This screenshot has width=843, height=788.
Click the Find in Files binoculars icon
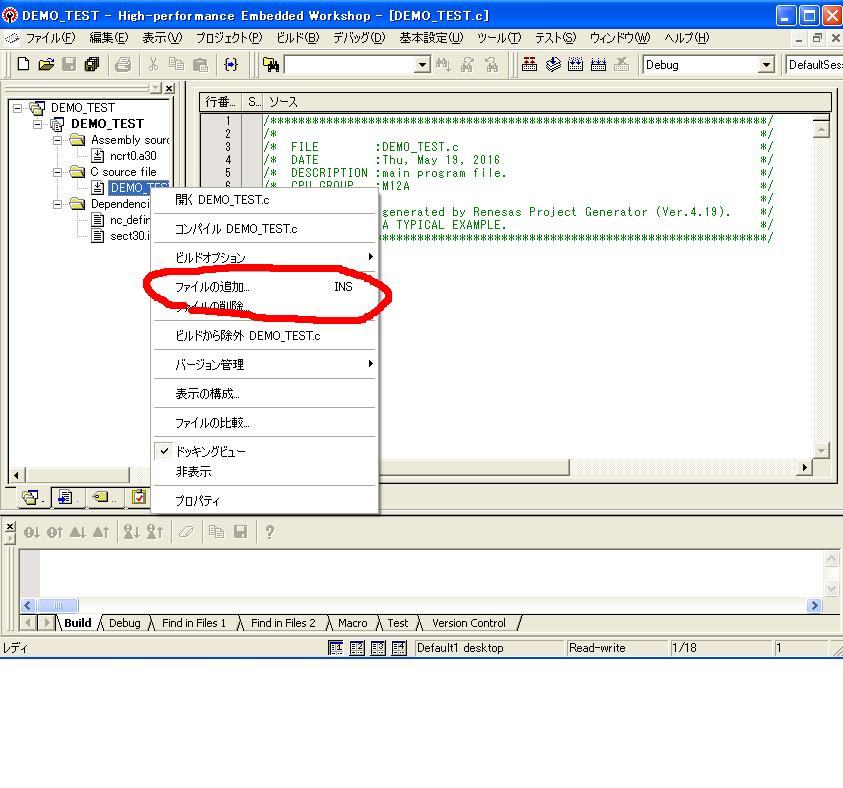pyautogui.click(x=271, y=65)
